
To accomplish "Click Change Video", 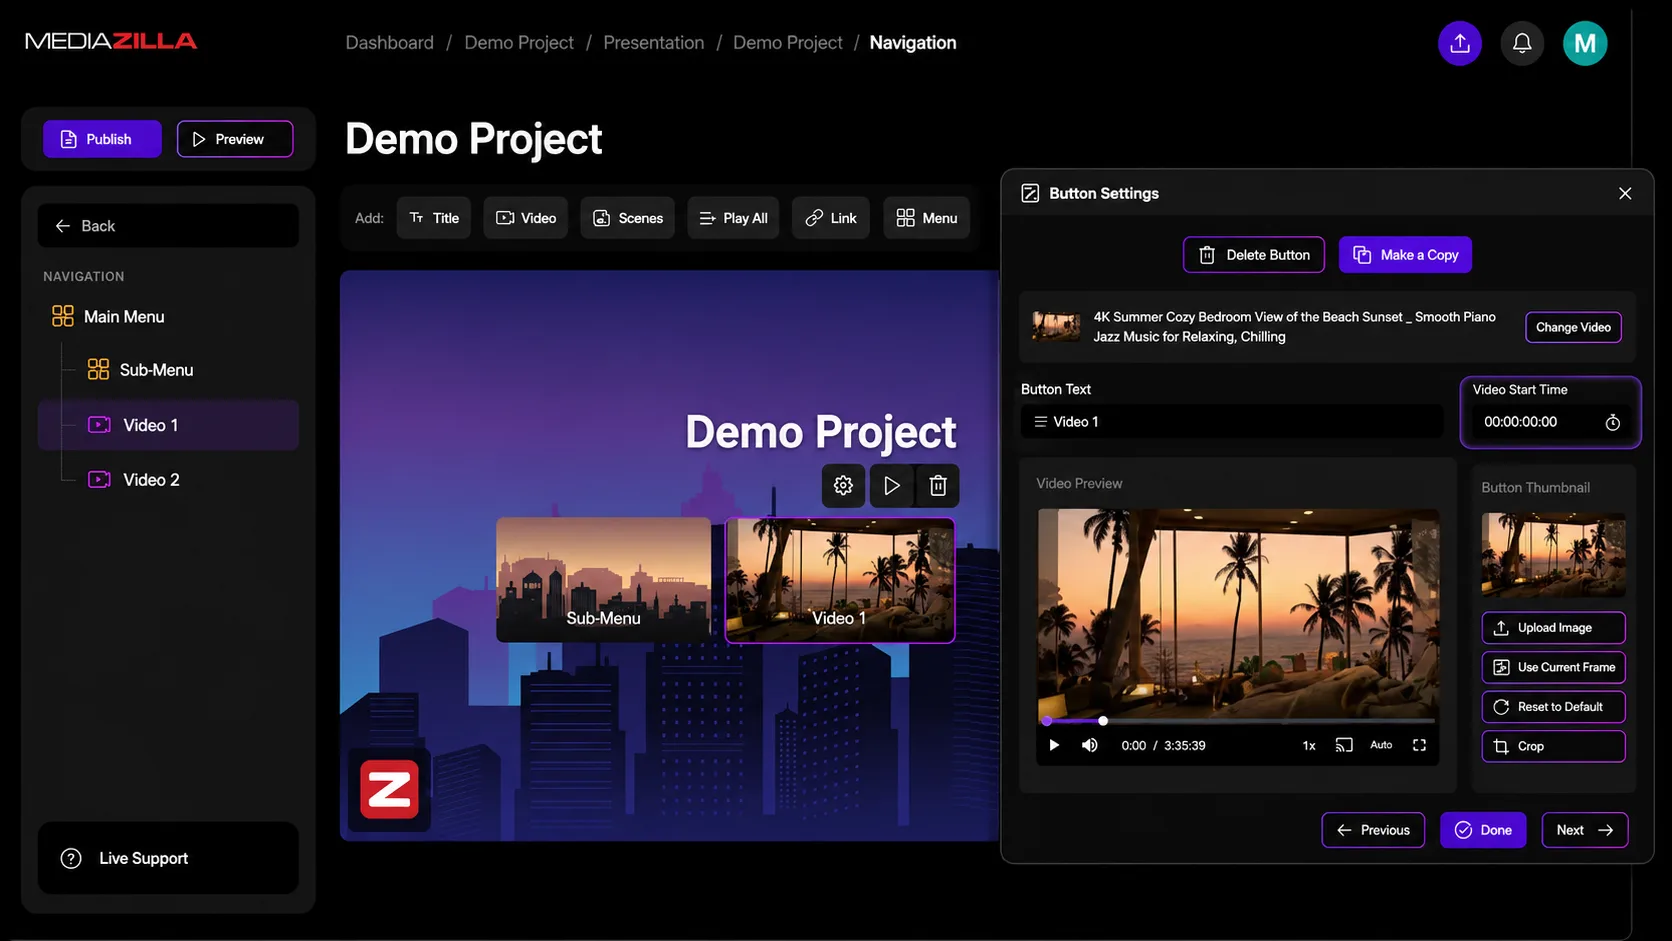I will coord(1573,327).
